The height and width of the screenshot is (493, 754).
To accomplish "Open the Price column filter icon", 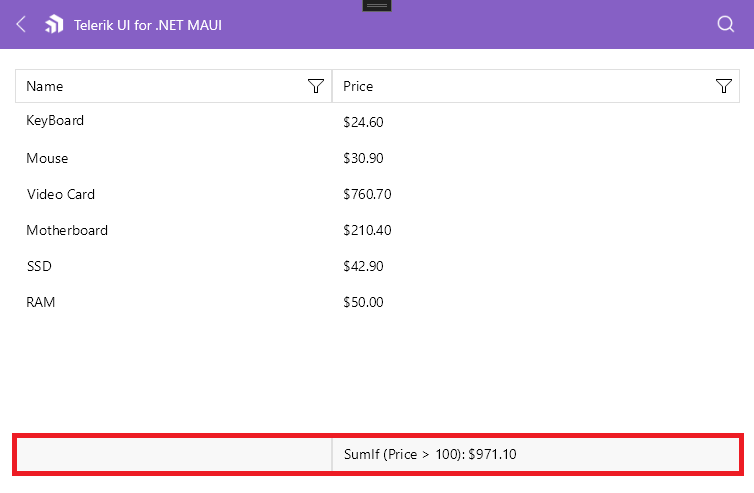I will 725,87.
